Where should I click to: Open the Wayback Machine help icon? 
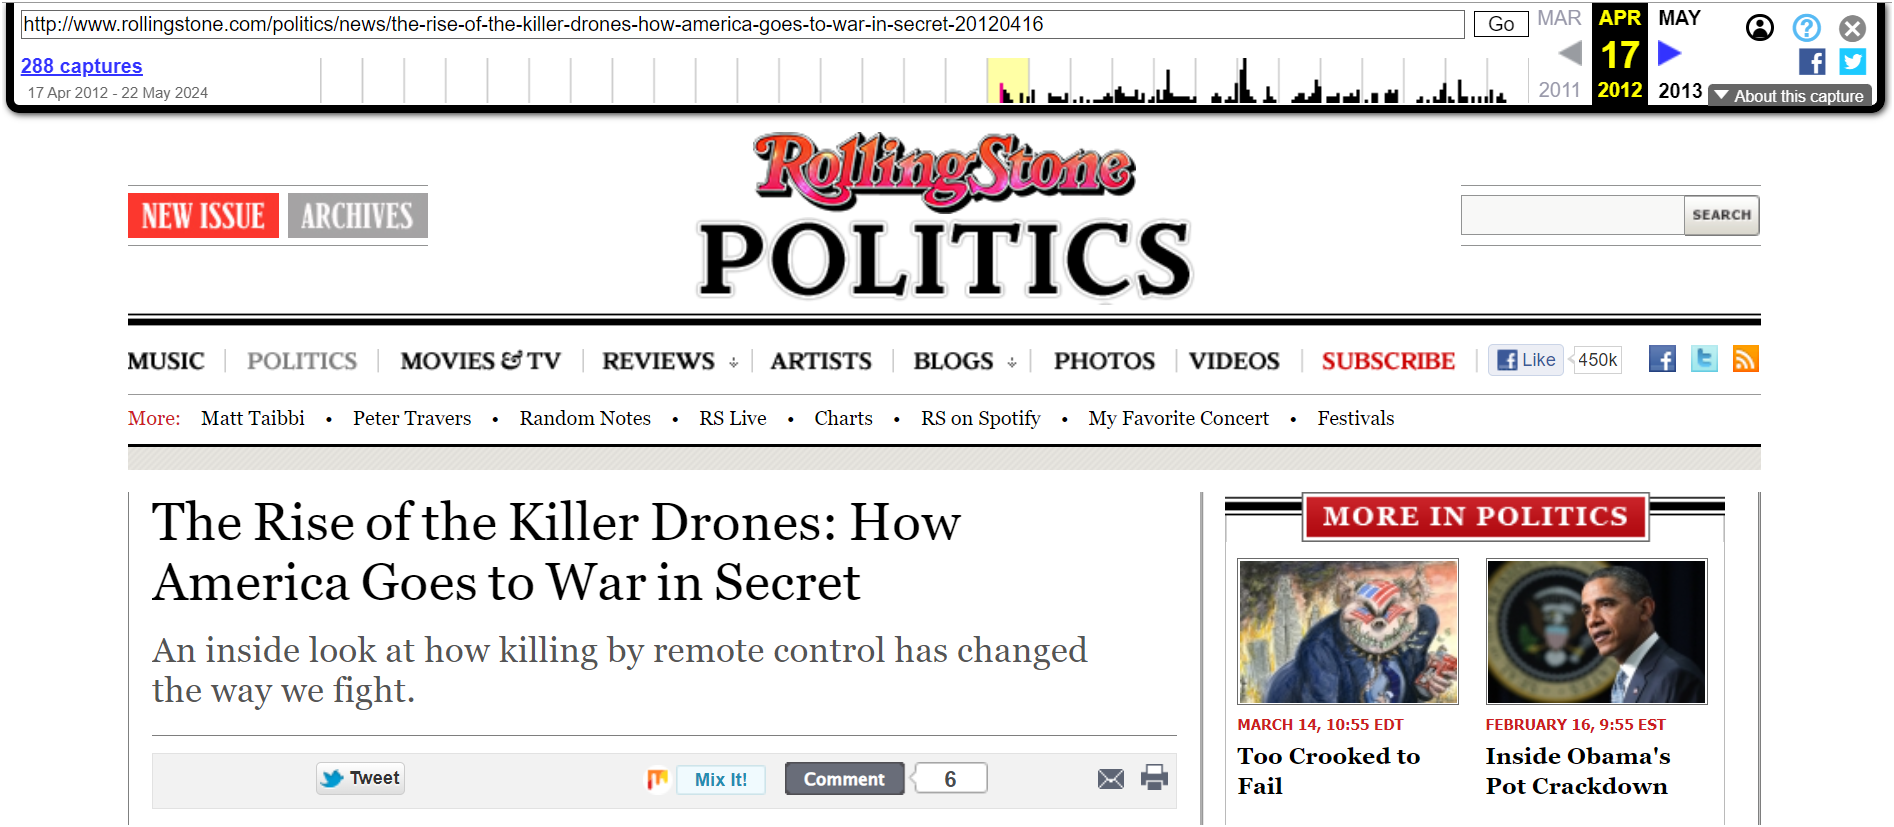(1806, 28)
